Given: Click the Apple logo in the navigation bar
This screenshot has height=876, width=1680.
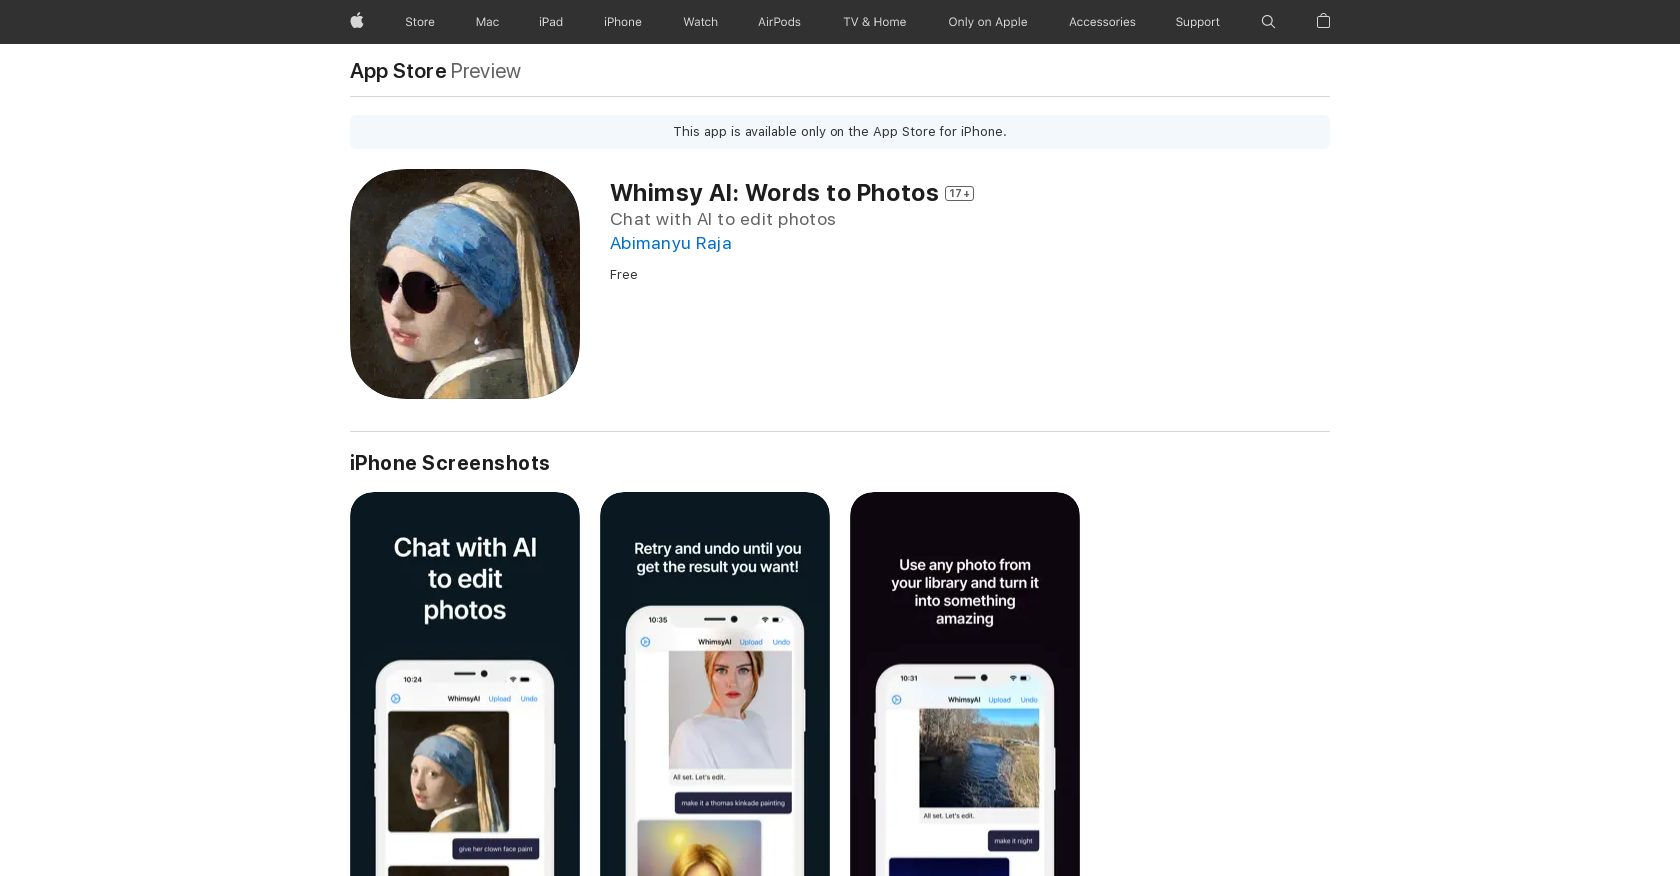Looking at the screenshot, I should point(357,21).
